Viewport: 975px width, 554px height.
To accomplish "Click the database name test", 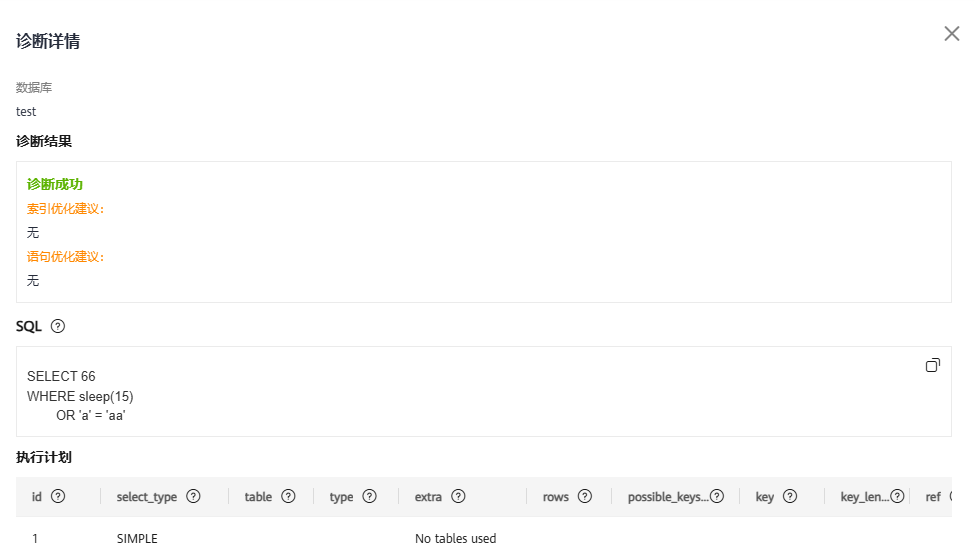I will [x=26, y=111].
